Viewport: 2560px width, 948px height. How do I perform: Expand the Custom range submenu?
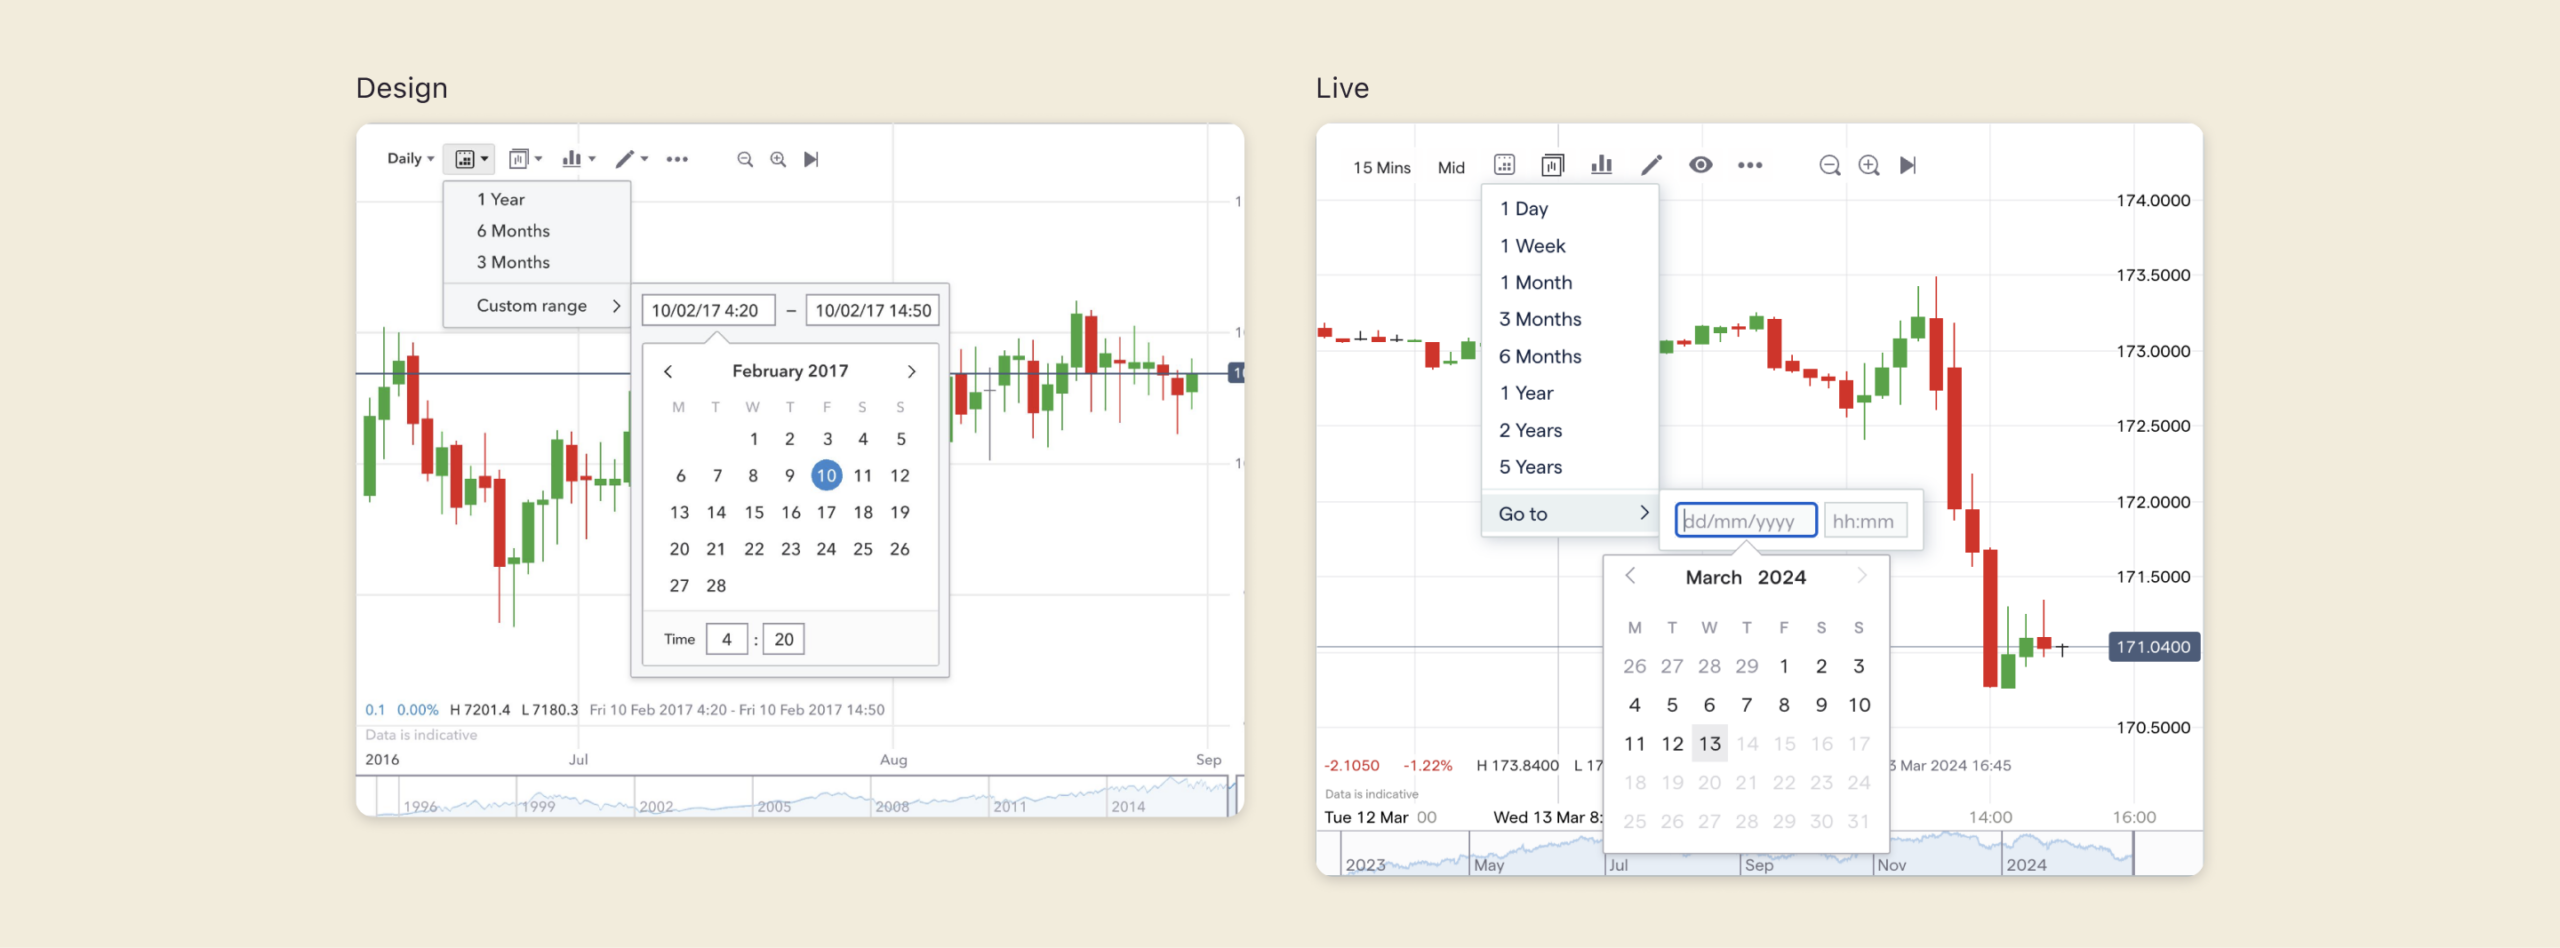tap(537, 306)
